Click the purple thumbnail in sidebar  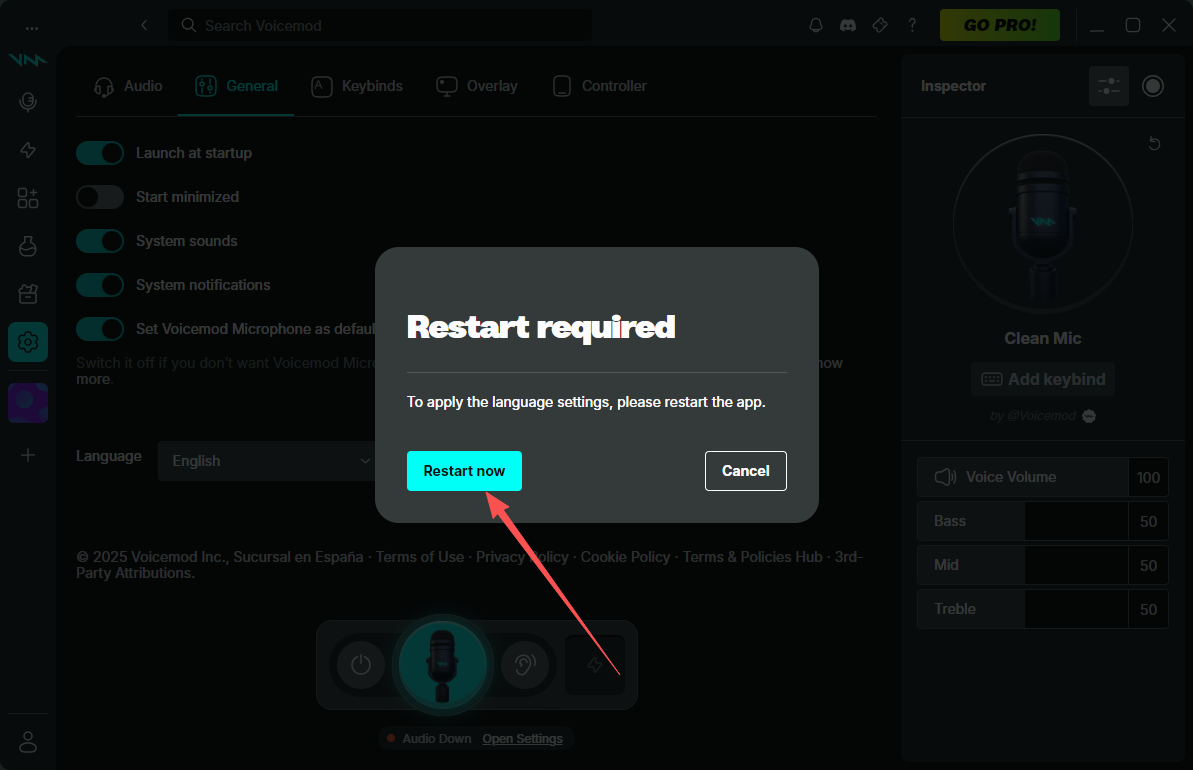point(28,403)
